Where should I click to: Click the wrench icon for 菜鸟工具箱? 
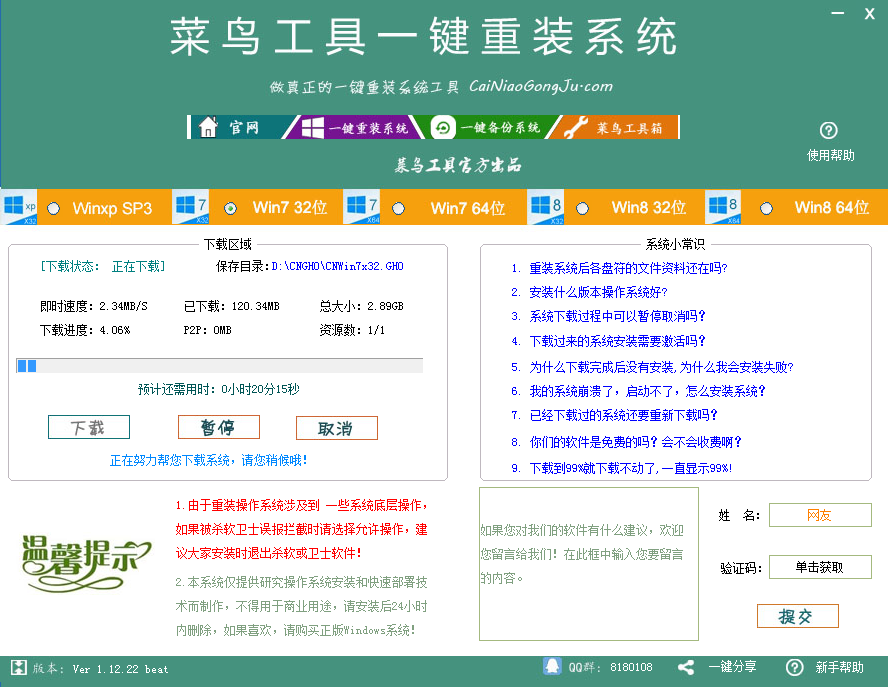[575, 127]
